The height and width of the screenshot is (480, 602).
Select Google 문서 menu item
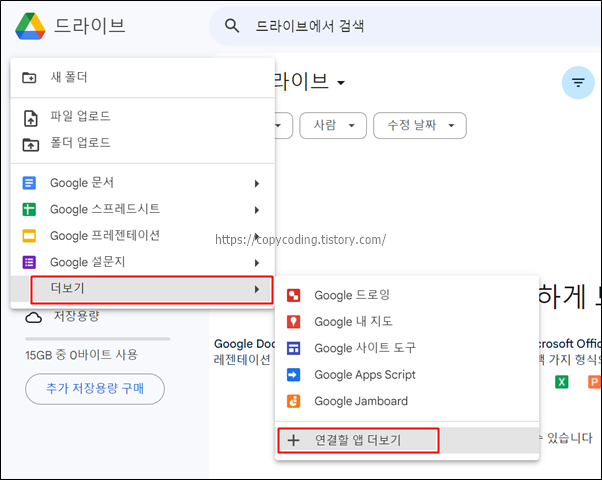click(x=142, y=183)
